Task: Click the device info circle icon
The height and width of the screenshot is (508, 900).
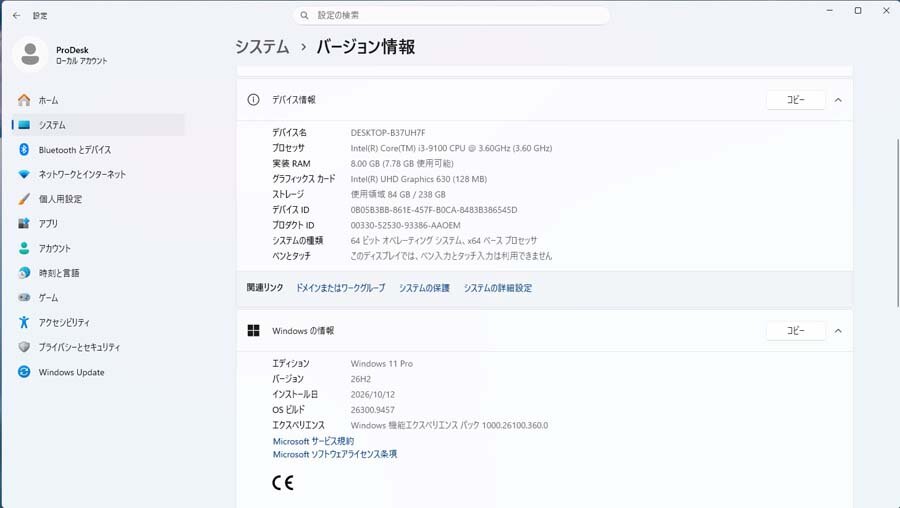Action: pos(253,99)
